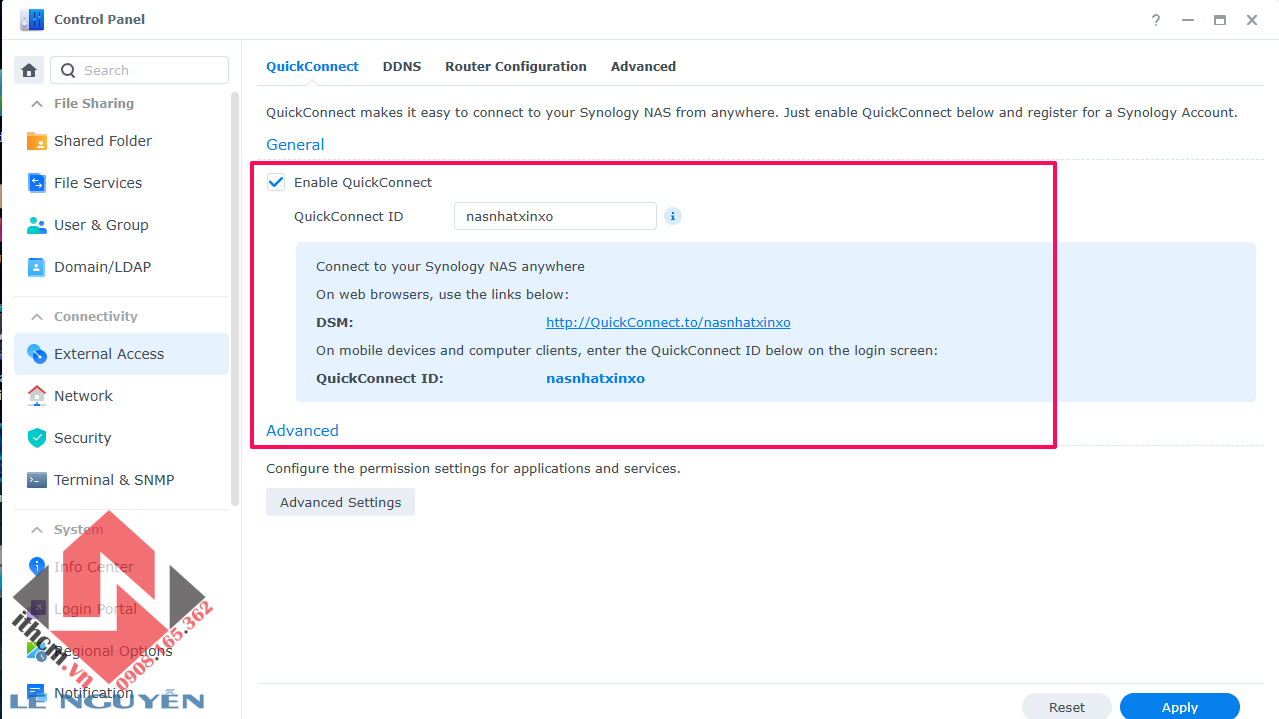Screen dimensions: 1279x719
Task: Collapse the File Sharing section
Action: click(37, 104)
